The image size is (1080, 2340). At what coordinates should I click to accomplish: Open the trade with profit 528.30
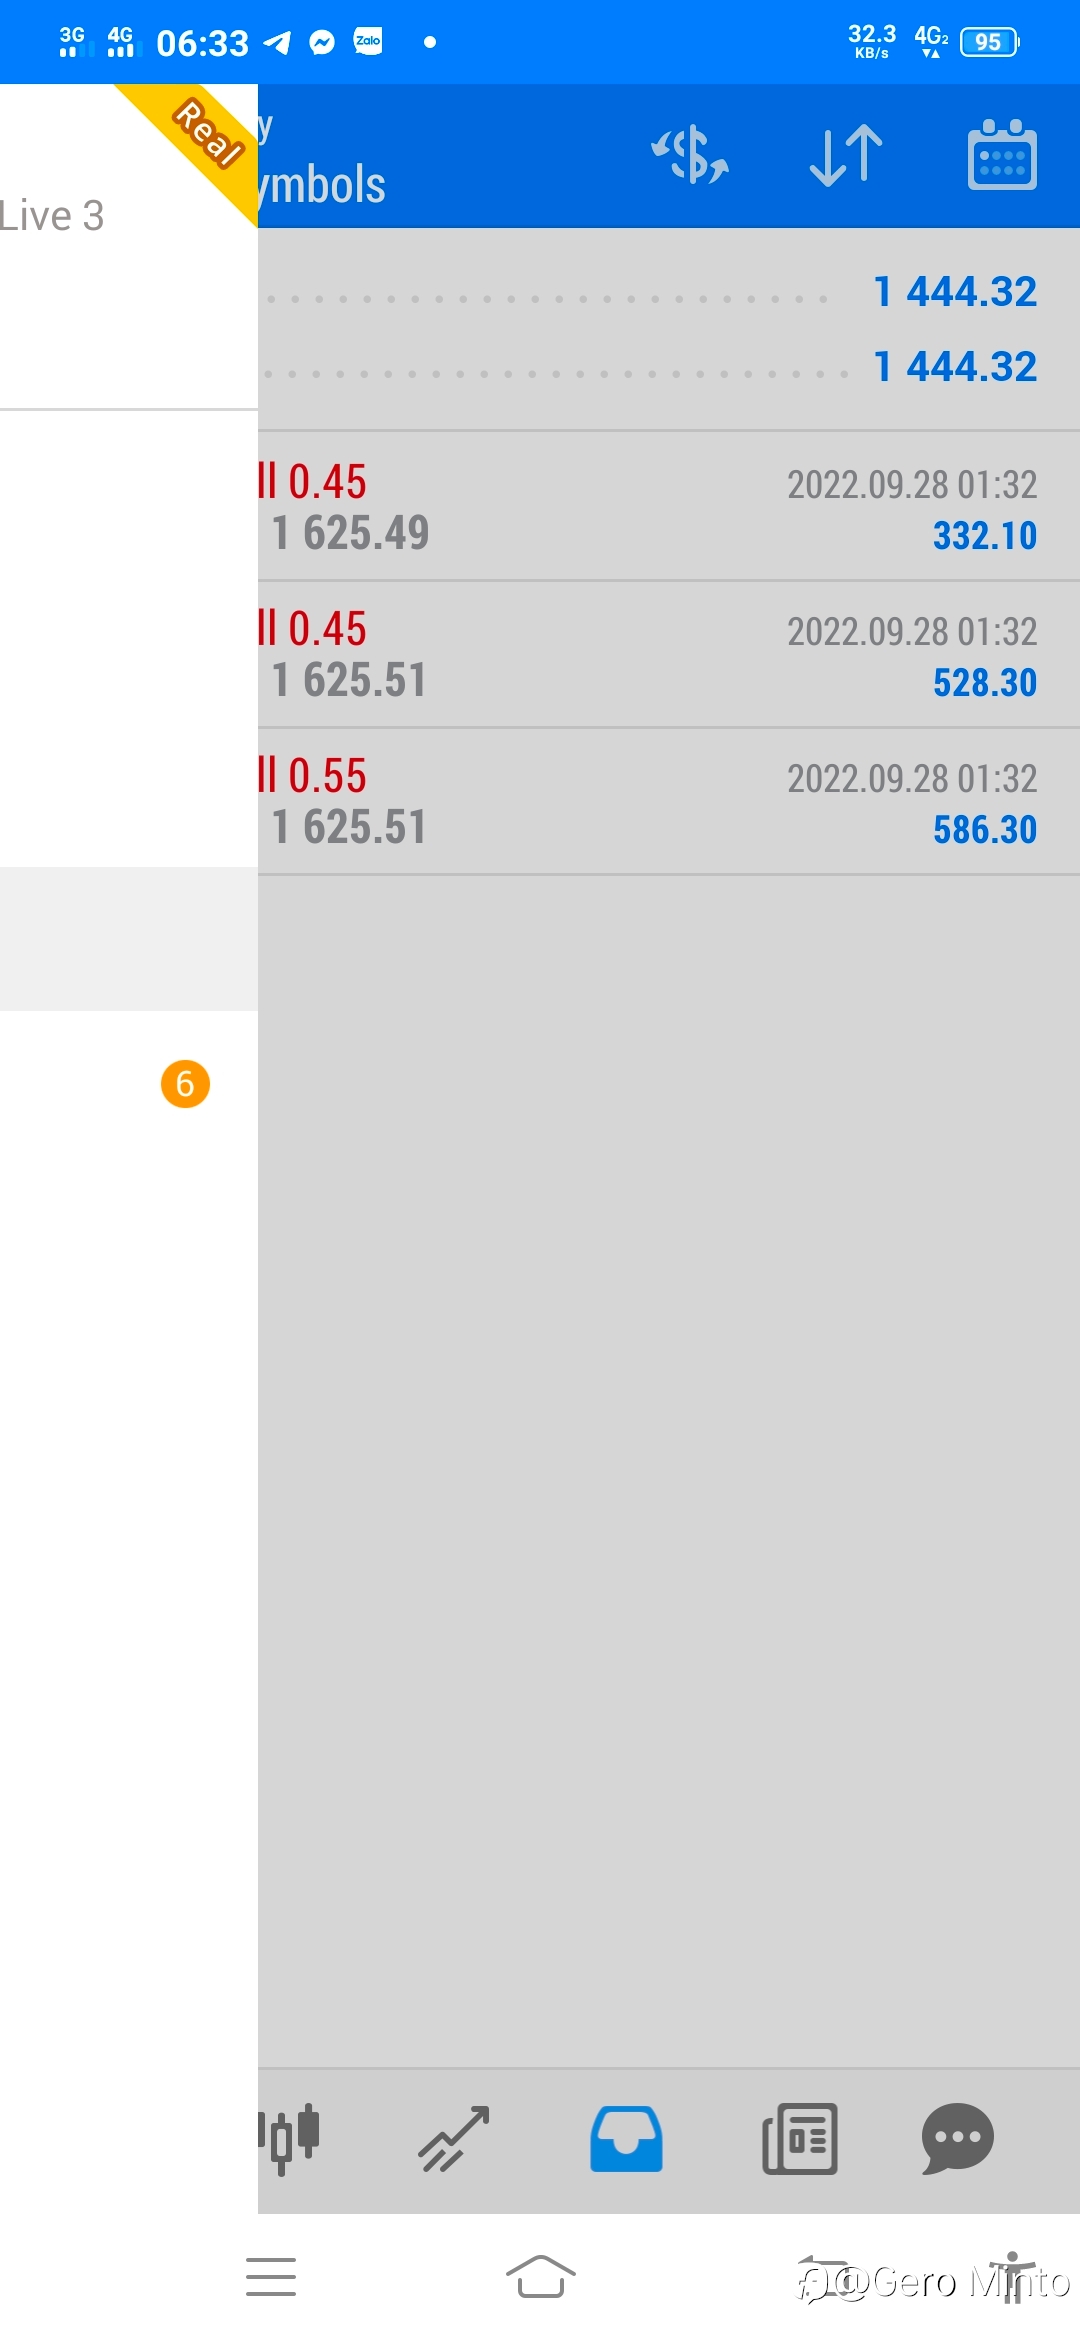(x=669, y=654)
